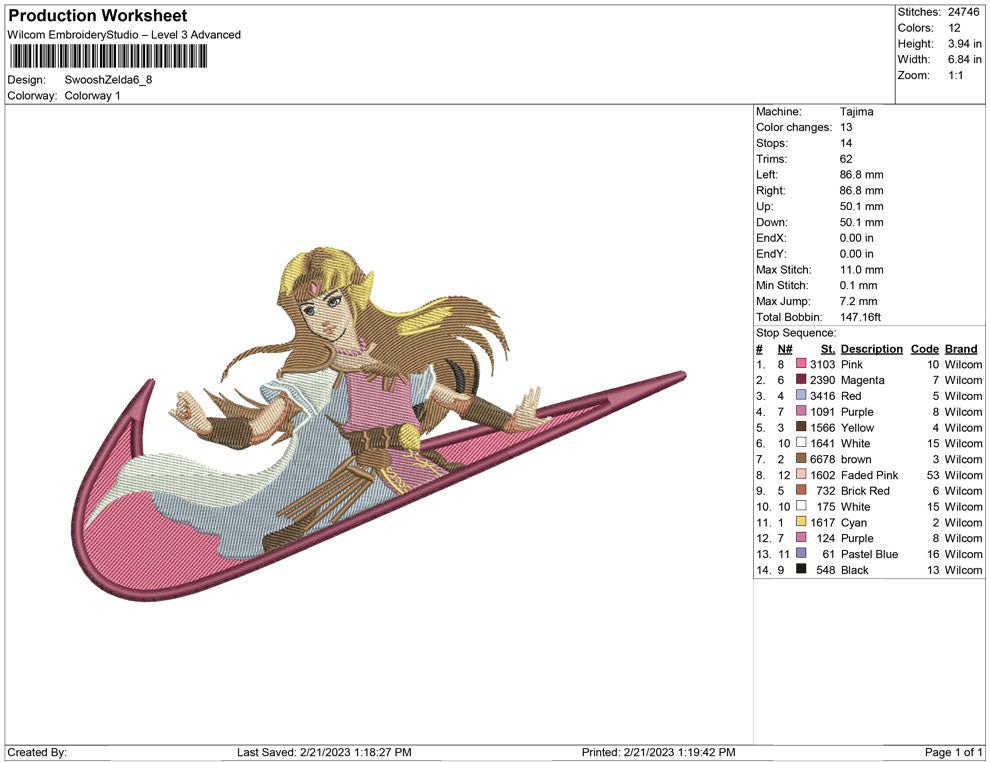Click the Total Bobbin value 147.16ft
Image resolution: width=990 pixels, height=762 pixels.
(860, 316)
